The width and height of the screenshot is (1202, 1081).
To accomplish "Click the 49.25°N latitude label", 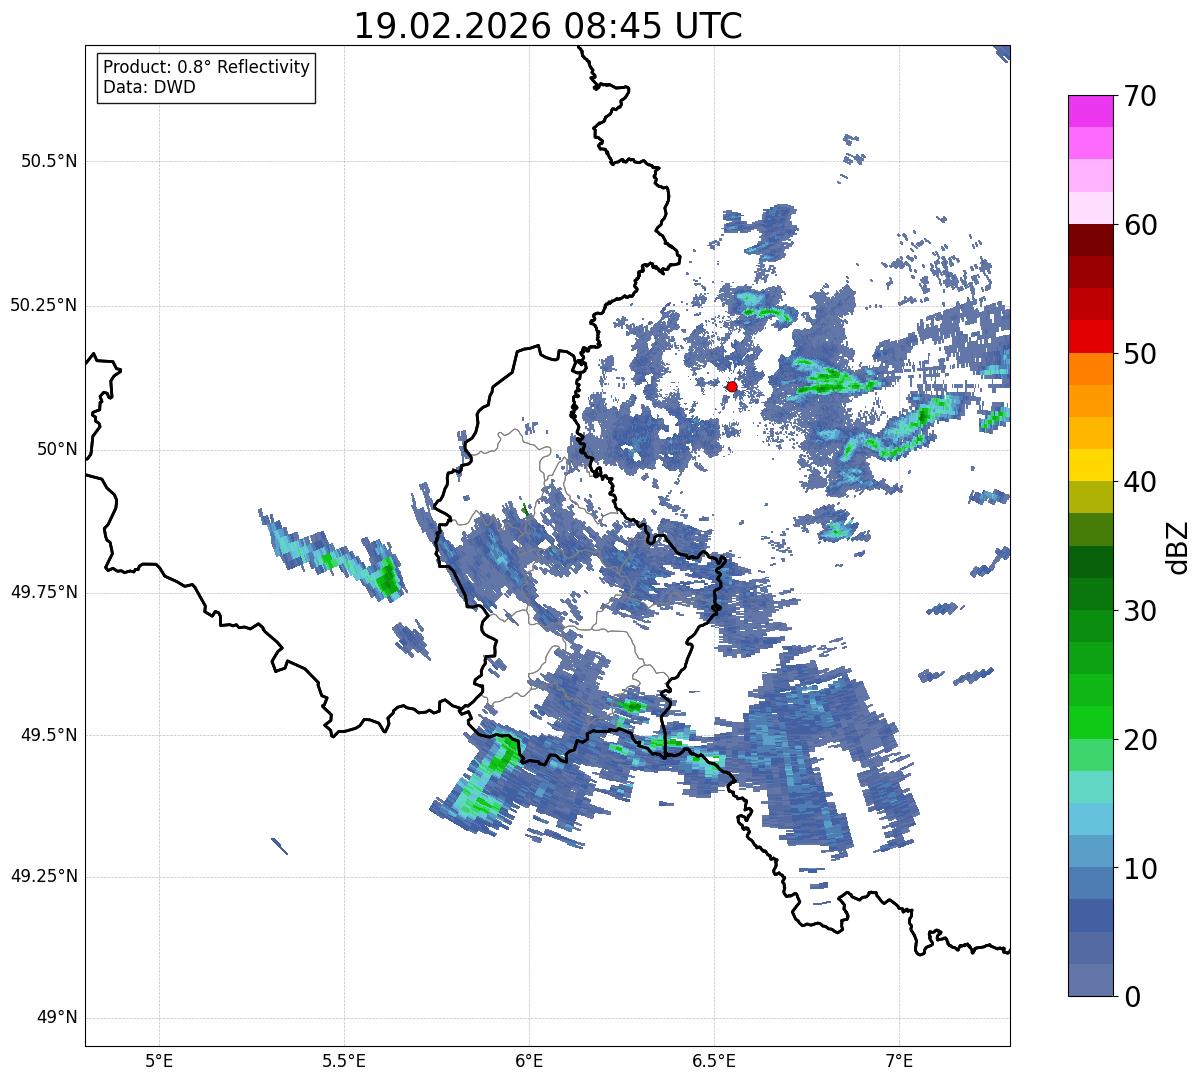I will coord(44,877).
